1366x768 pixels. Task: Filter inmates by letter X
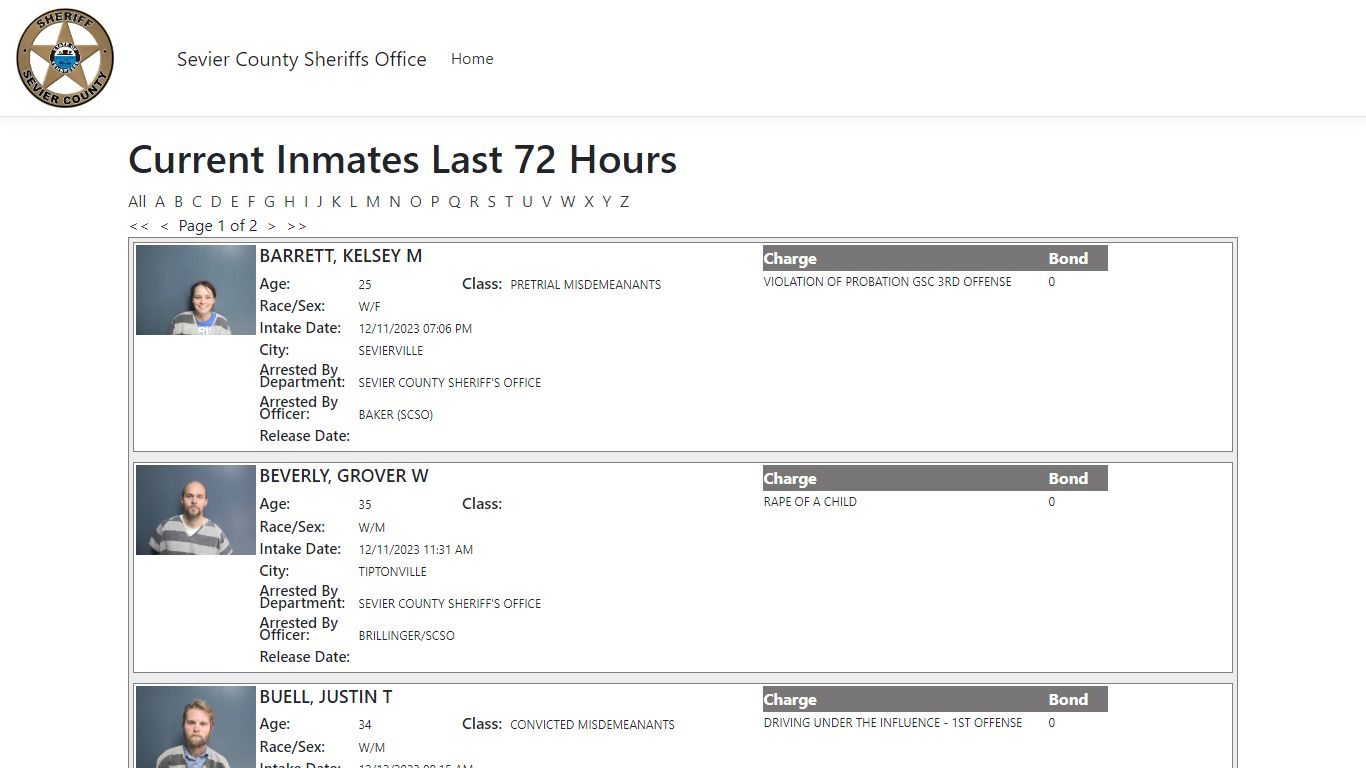click(x=589, y=201)
